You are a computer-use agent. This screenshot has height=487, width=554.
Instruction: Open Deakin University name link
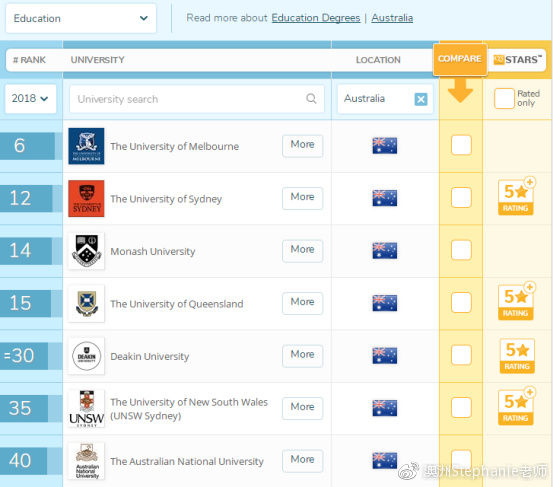click(x=149, y=356)
